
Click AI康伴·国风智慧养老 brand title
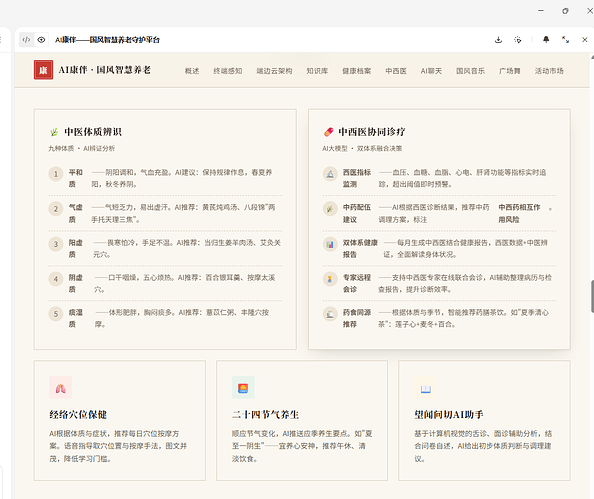(105, 70)
